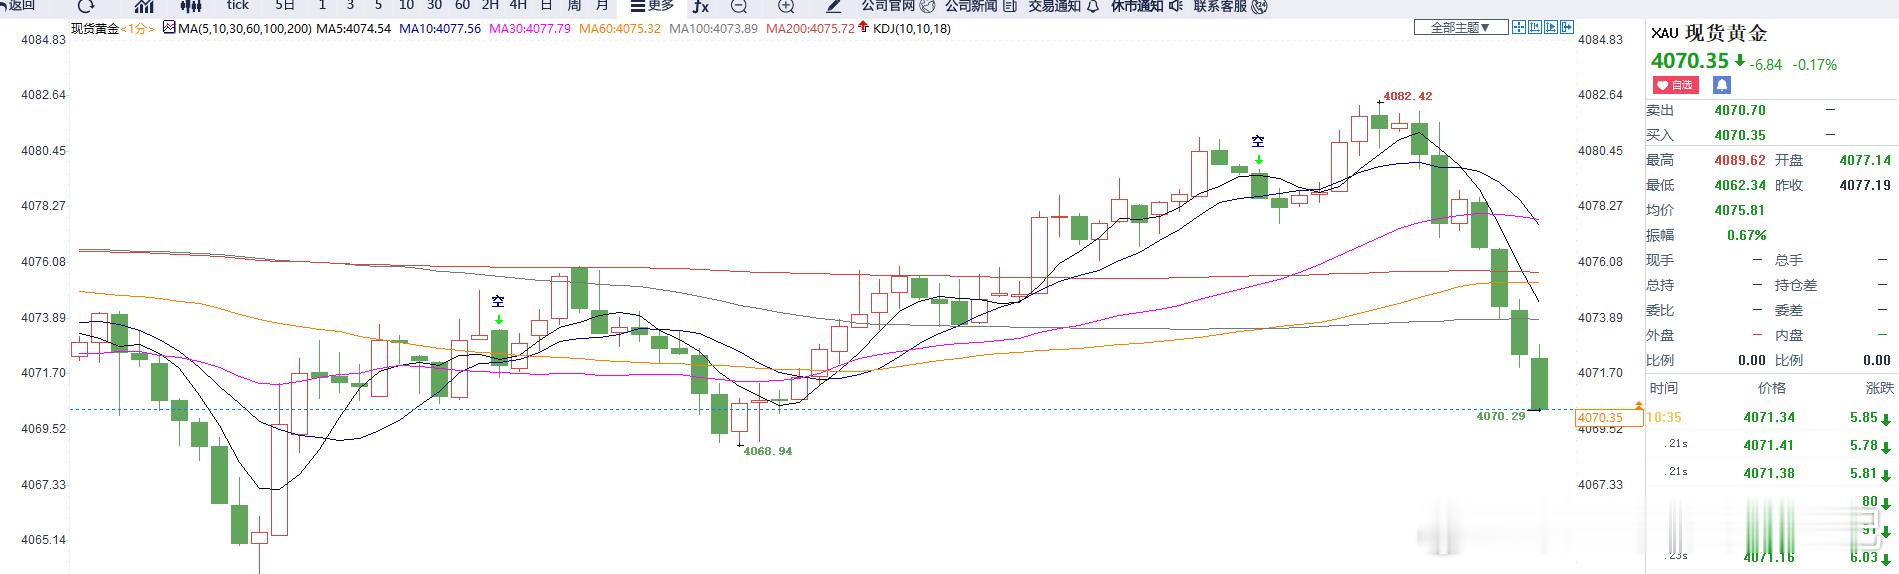The height and width of the screenshot is (574, 1899).
Task: Click the 4068.94 low price label
Action: coord(768,451)
